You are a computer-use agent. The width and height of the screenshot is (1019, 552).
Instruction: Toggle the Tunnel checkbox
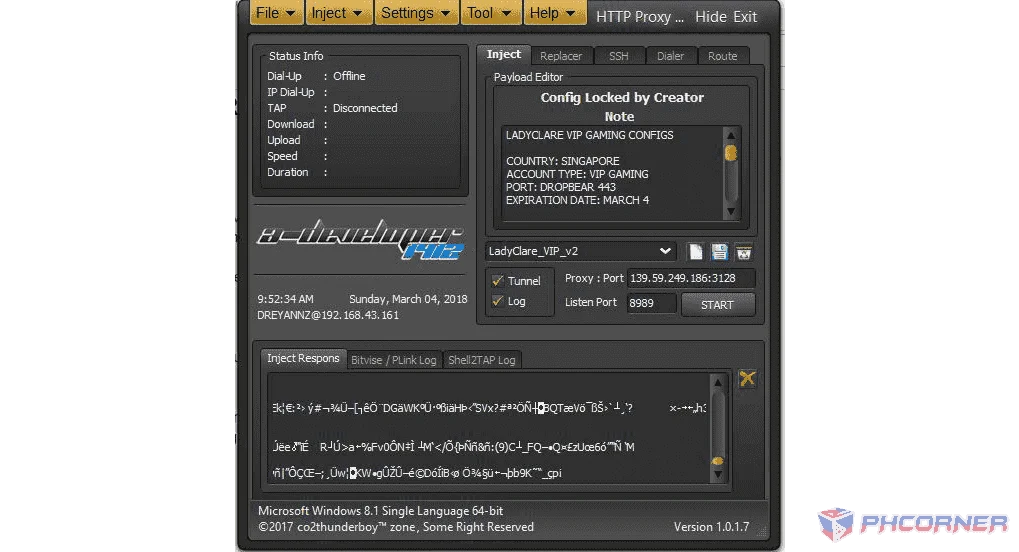[498, 281]
